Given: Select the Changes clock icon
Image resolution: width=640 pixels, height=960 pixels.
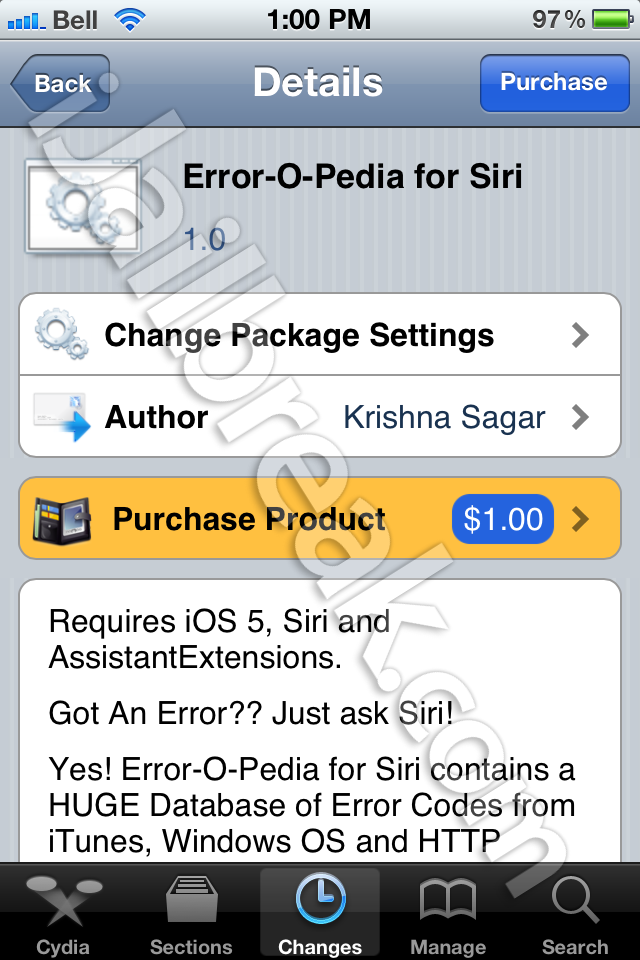Looking at the screenshot, I should pyautogui.click(x=320, y=899).
